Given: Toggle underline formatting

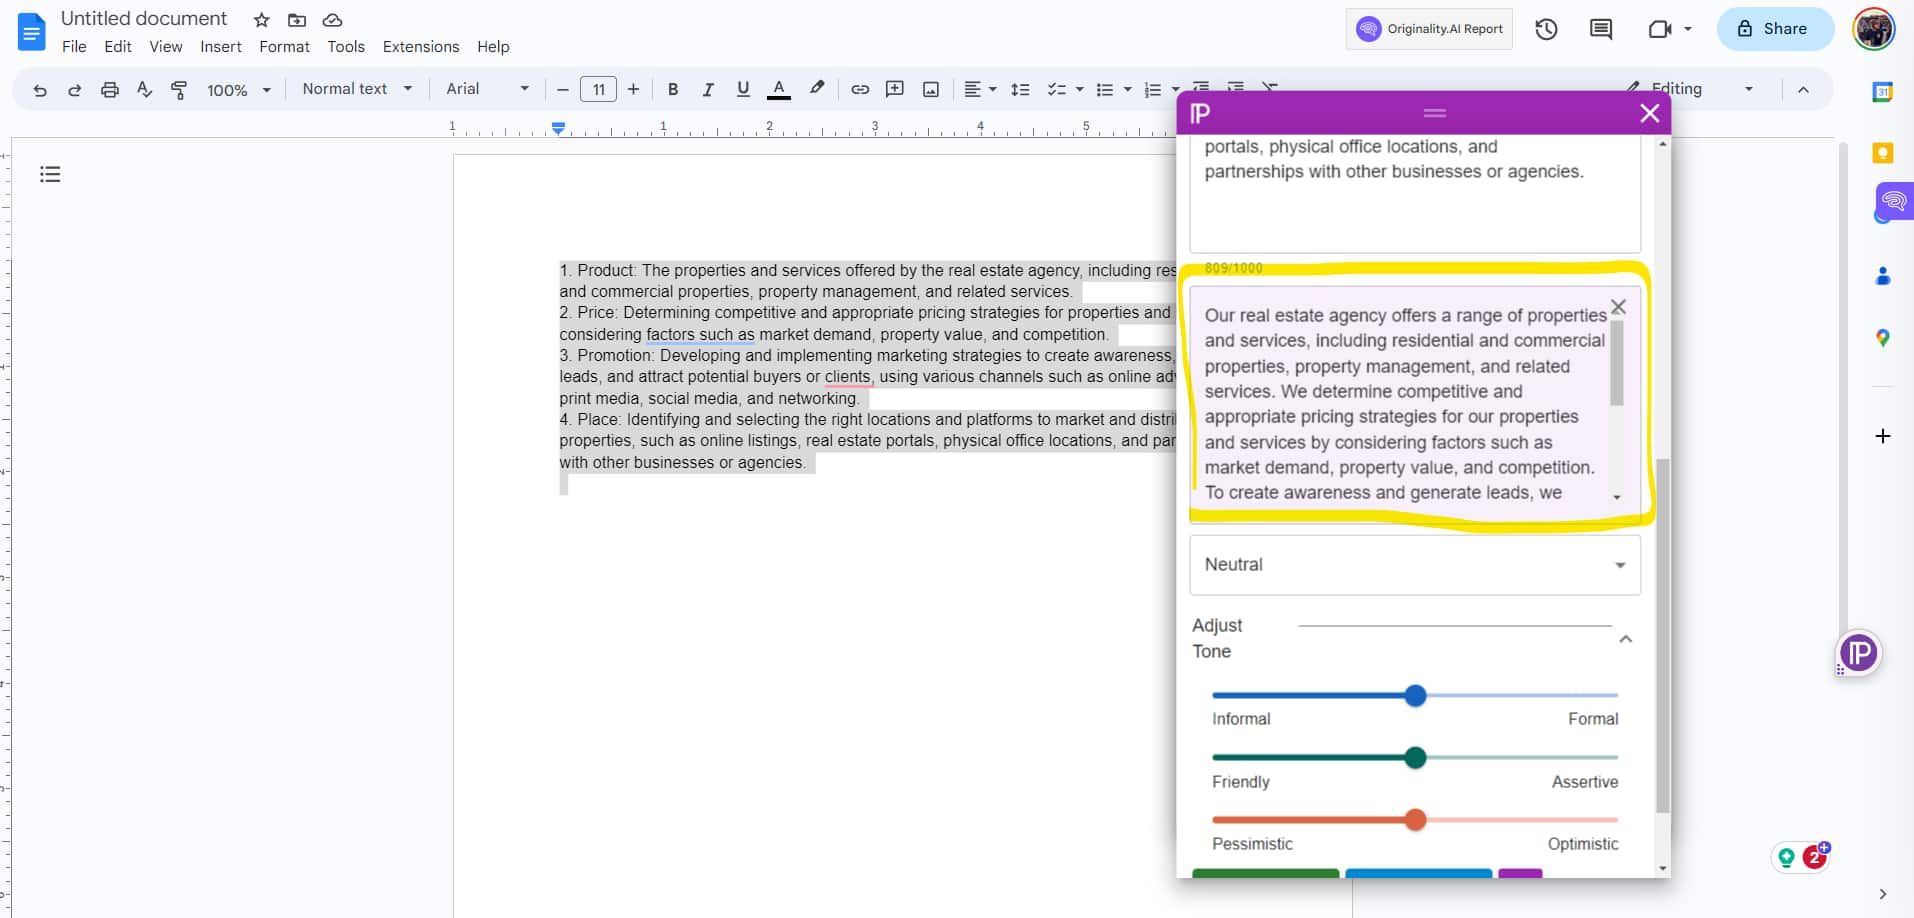Looking at the screenshot, I should (743, 89).
